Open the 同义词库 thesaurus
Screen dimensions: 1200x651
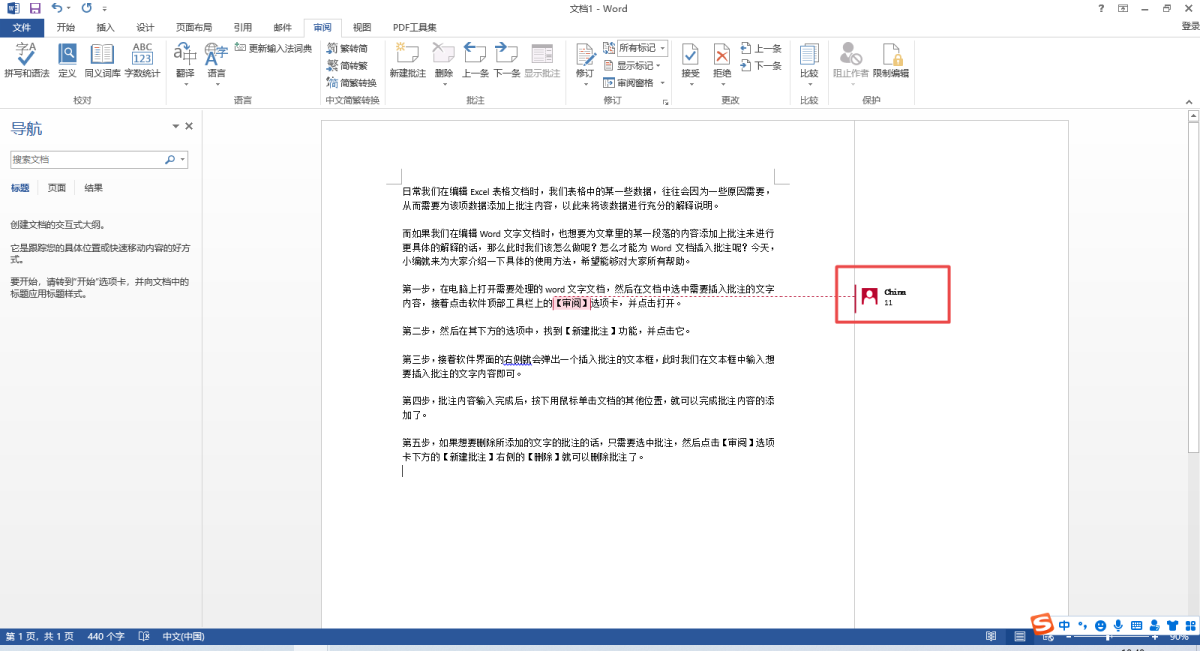(102, 60)
